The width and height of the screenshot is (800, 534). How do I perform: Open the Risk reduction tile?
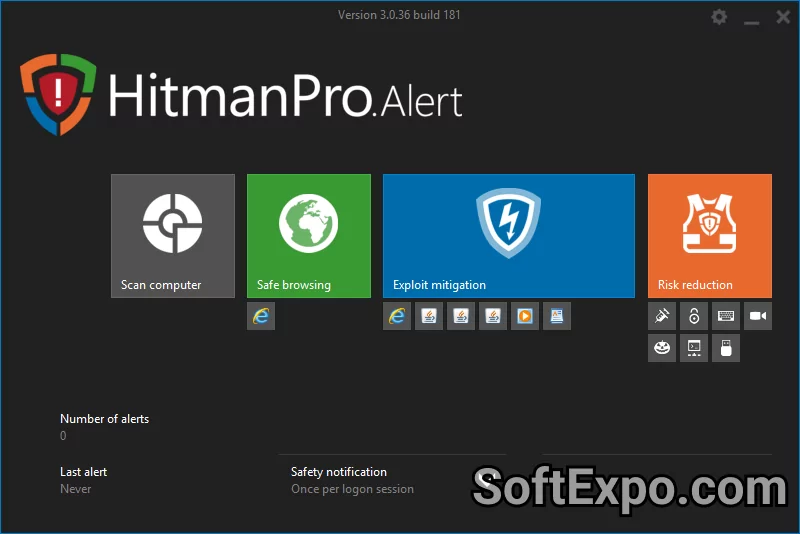[x=710, y=236]
